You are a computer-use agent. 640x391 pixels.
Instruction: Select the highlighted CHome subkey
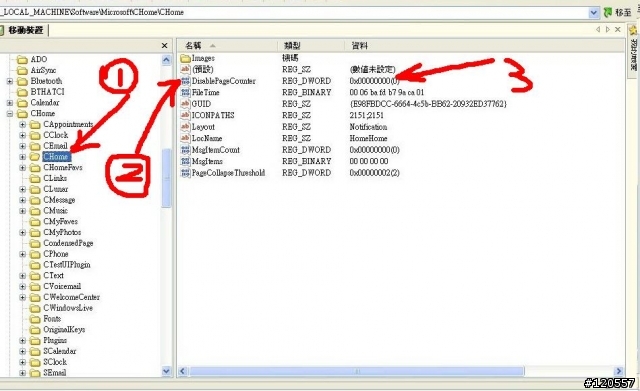point(56,157)
